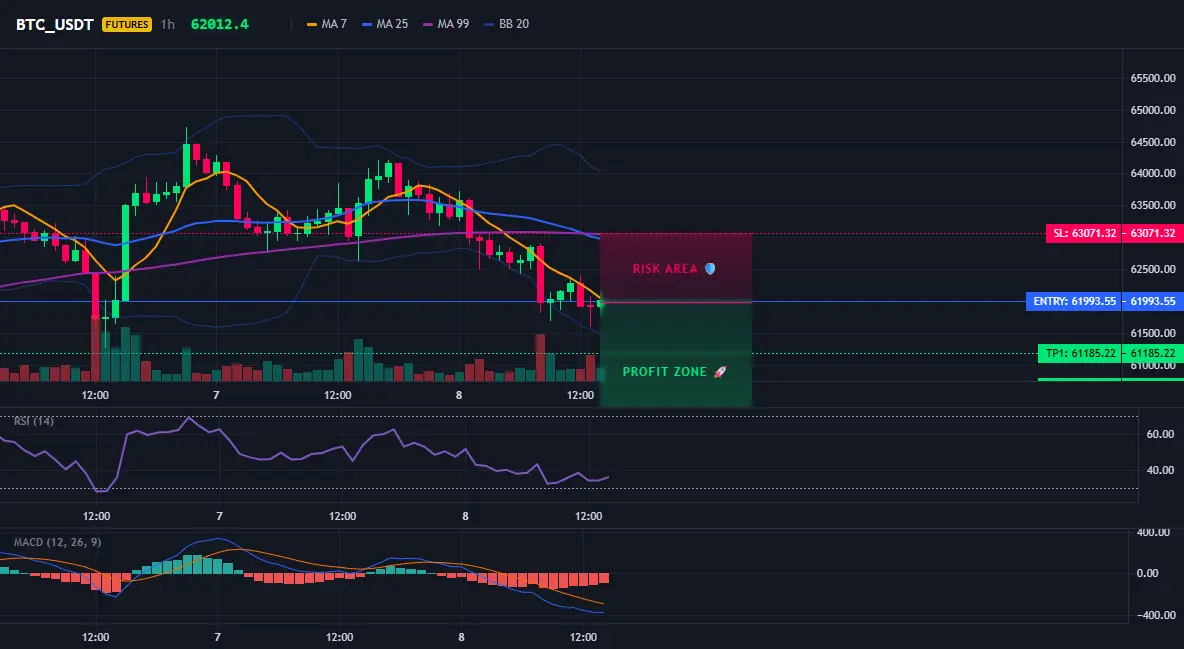1184x649 pixels.
Task: Click the RSI panel's date 7 time label
Action: point(219,516)
